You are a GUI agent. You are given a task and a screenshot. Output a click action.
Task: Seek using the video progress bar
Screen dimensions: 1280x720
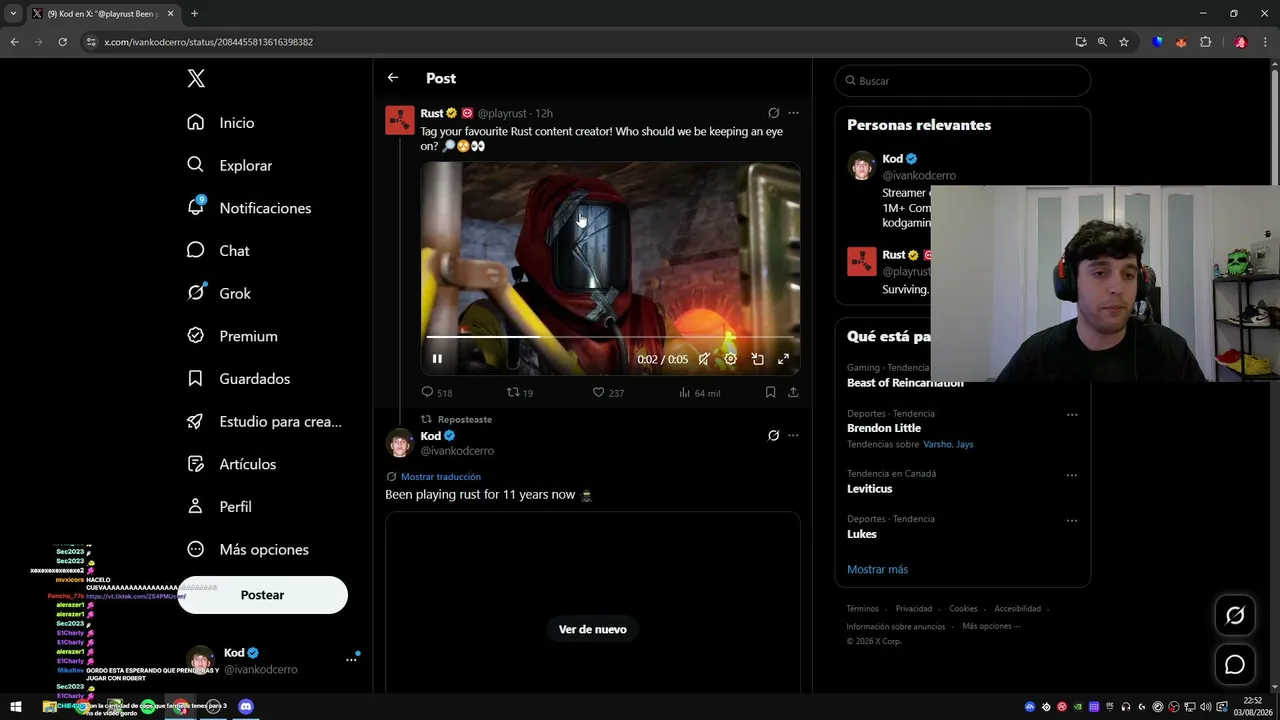pos(610,337)
